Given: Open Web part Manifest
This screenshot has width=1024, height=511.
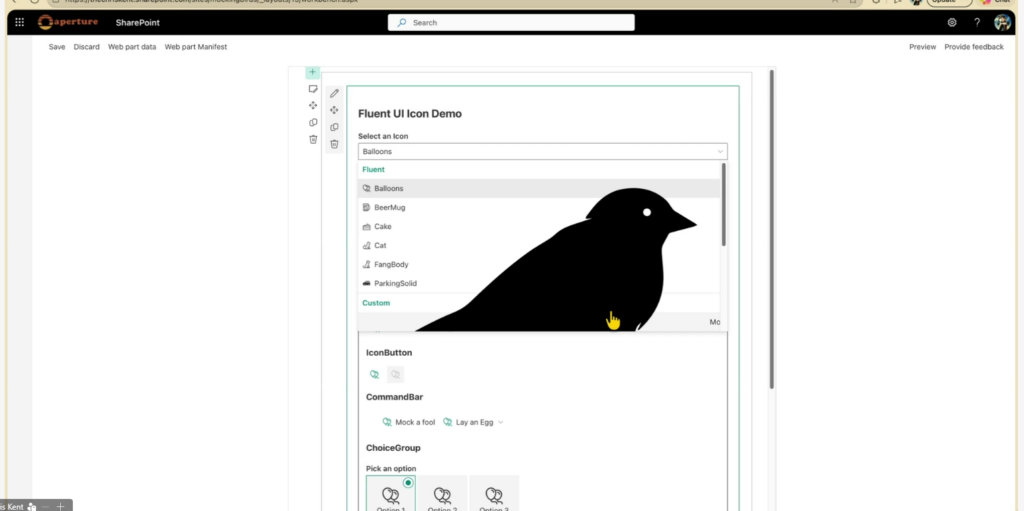Looking at the screenshot, I should [196, 47].
